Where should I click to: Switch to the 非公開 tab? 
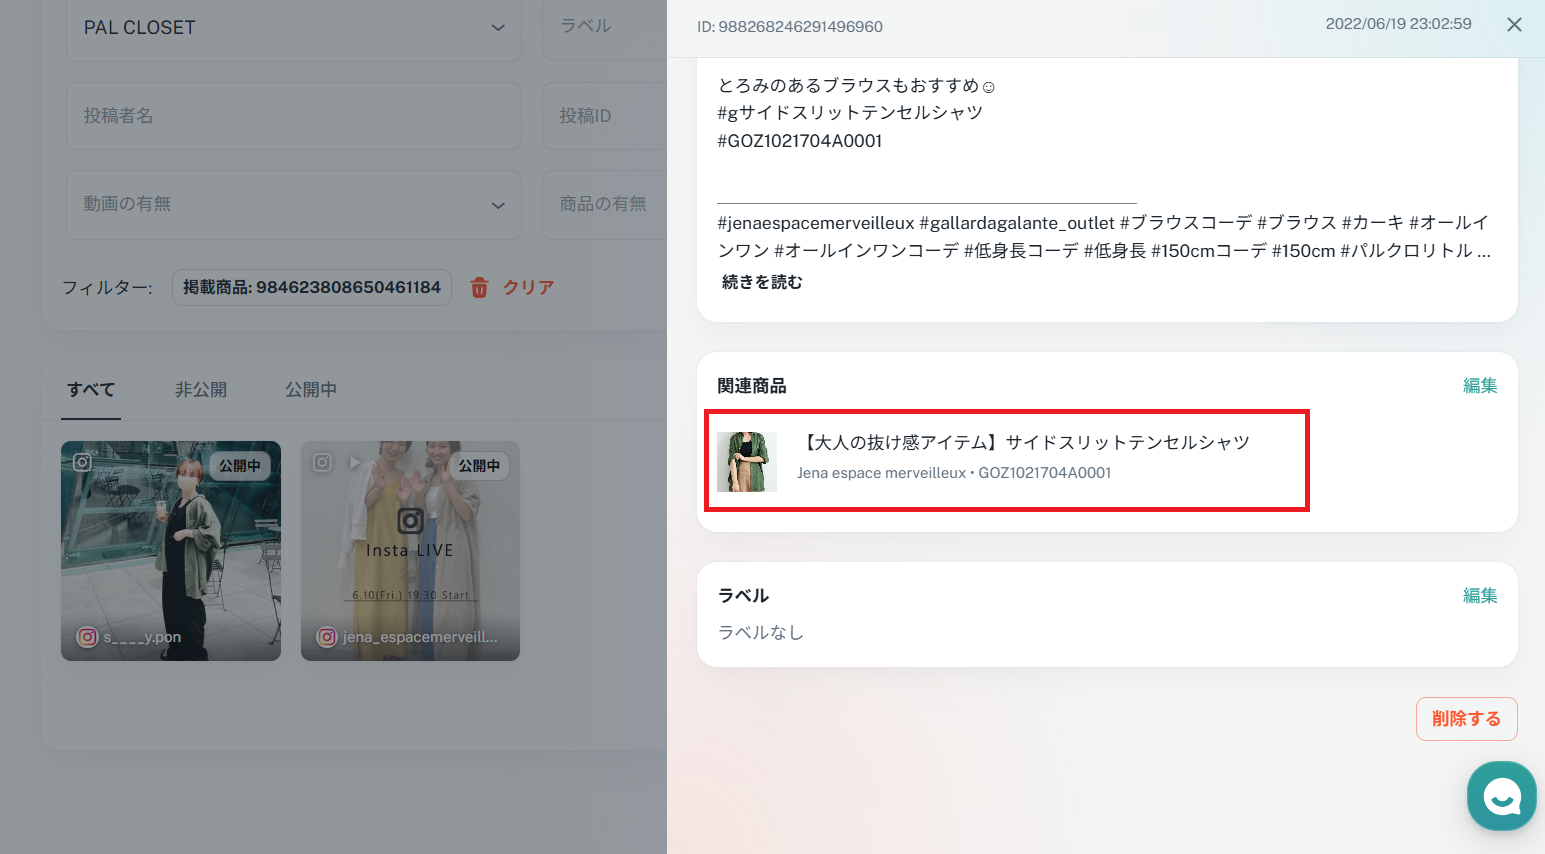coord(201,390)
